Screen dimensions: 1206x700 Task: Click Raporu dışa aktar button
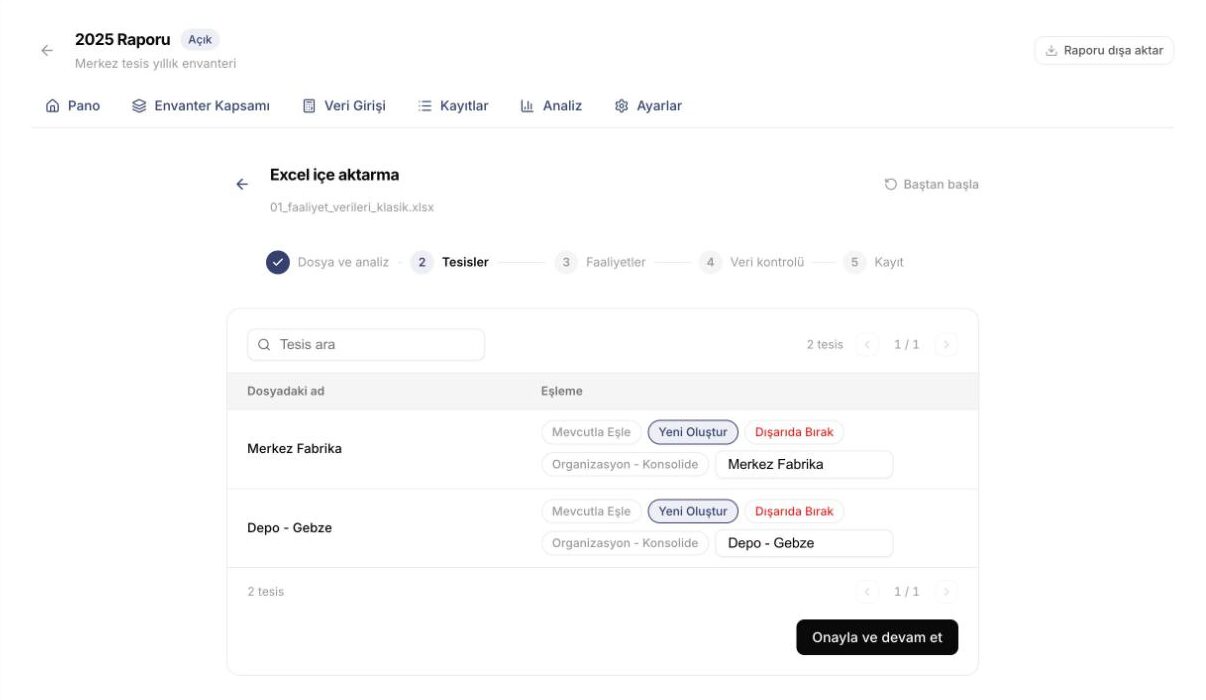[1104, 50]
